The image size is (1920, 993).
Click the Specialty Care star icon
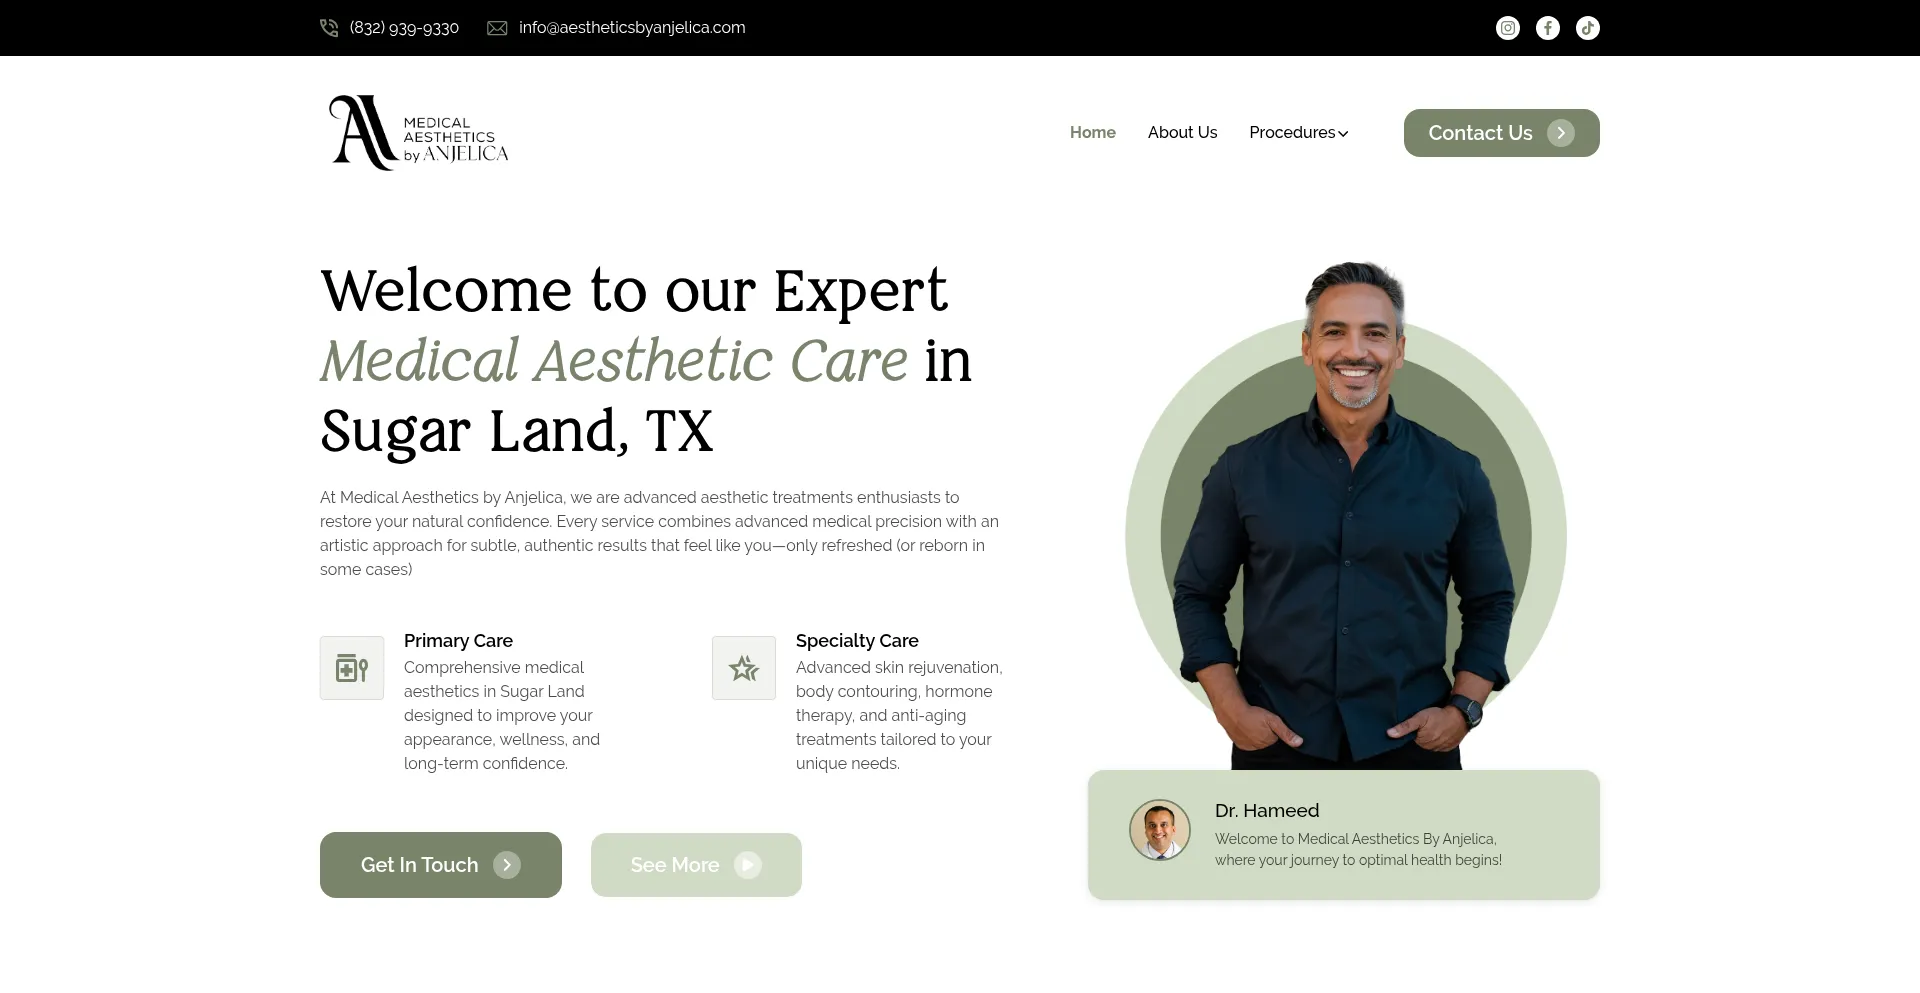744,668
